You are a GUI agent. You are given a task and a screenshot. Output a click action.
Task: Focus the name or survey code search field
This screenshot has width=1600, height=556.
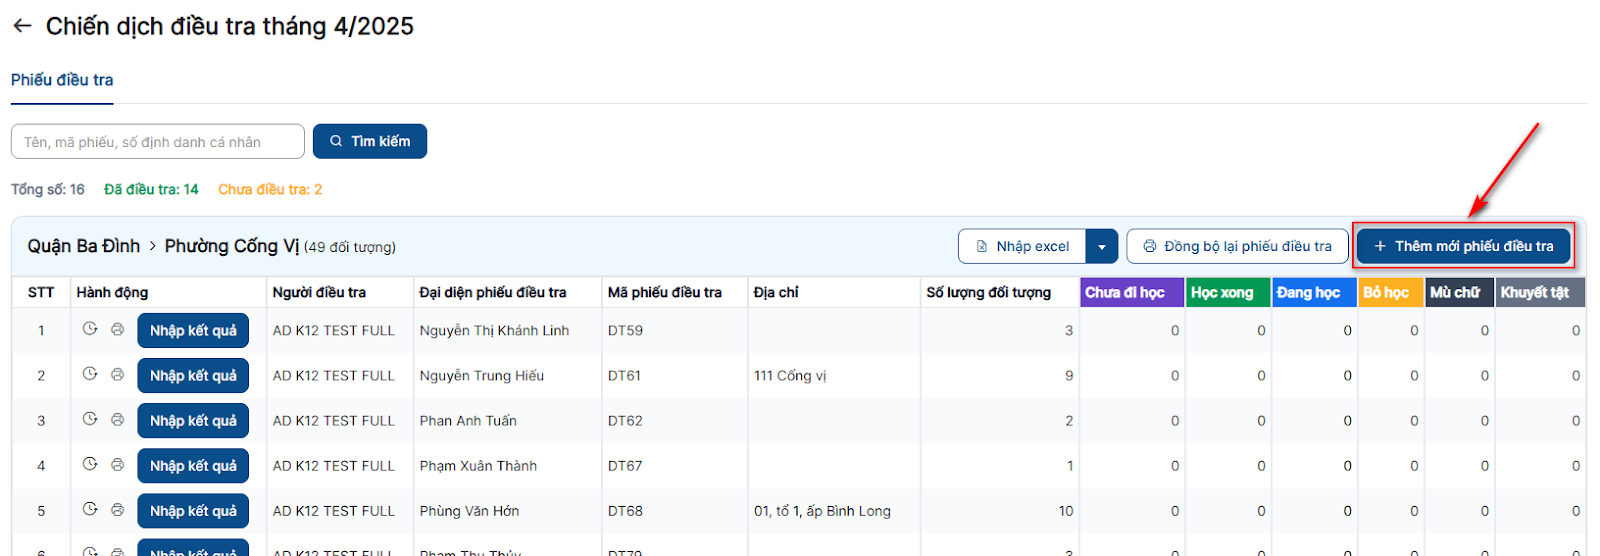[x=158, y=142]
